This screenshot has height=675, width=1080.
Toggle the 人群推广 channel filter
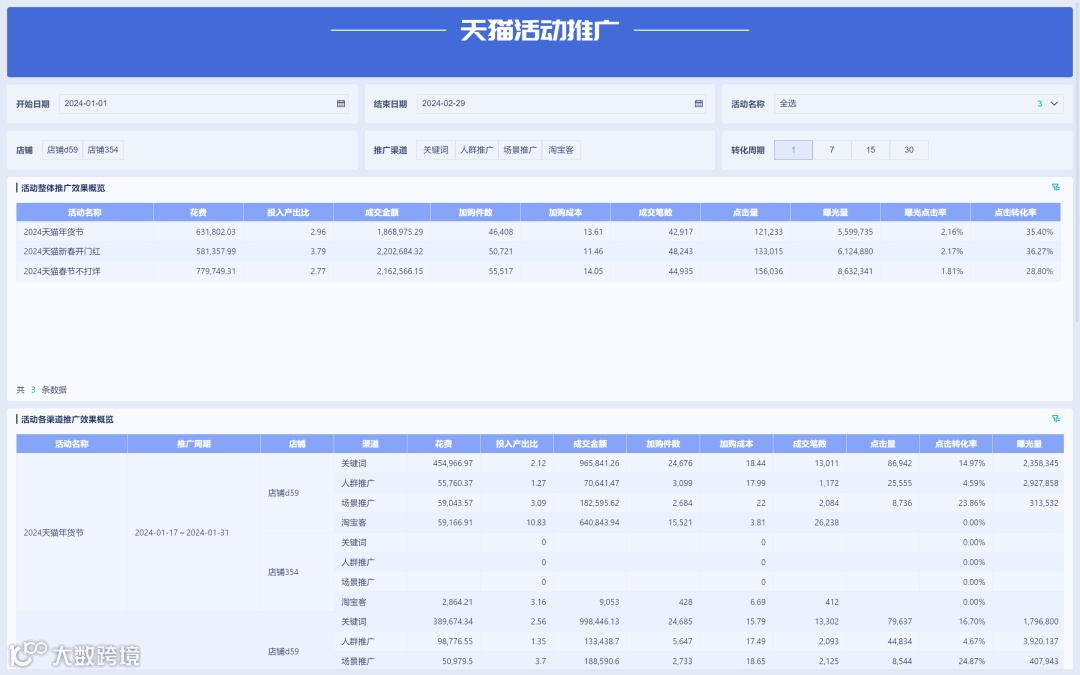tap(477, 150)
